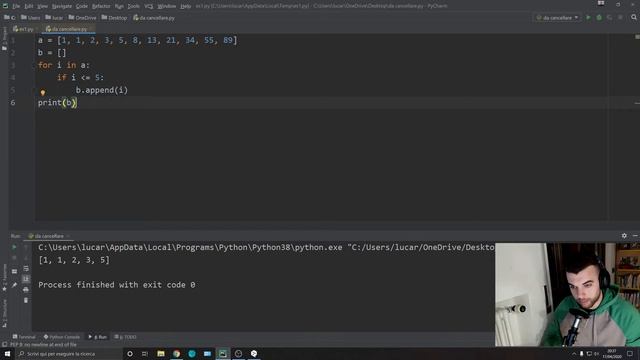The height and width of the screenshot is (360, 640).
Task: Open the Run menu in the menu bar
Action: click(x=119, y=6)
